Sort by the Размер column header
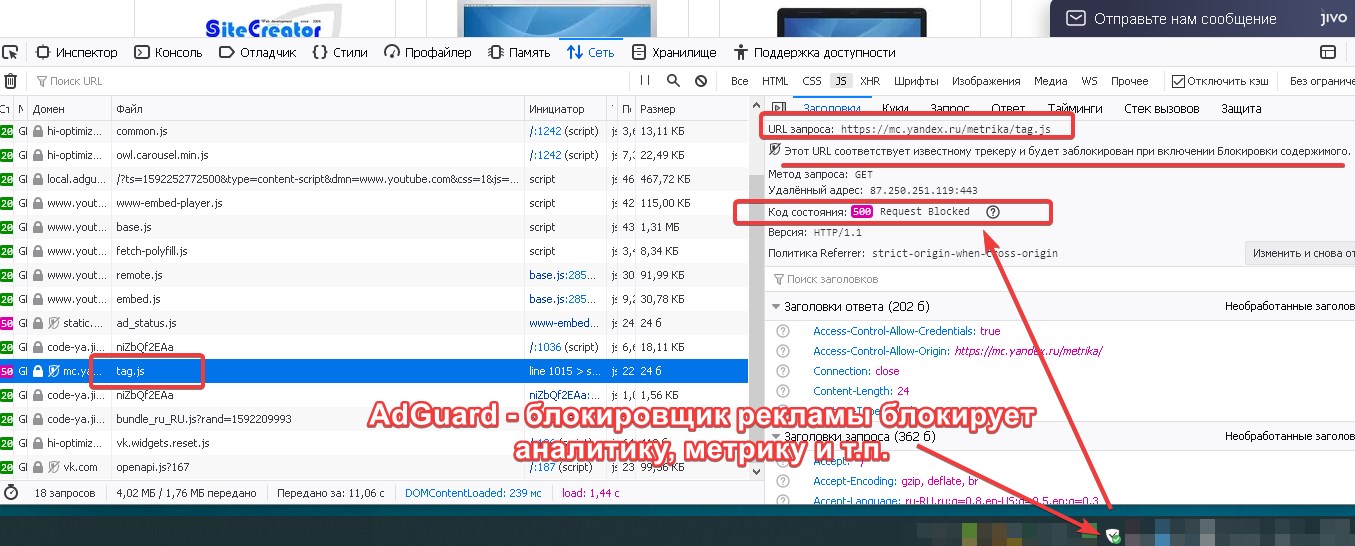 (x=691, y=109)
